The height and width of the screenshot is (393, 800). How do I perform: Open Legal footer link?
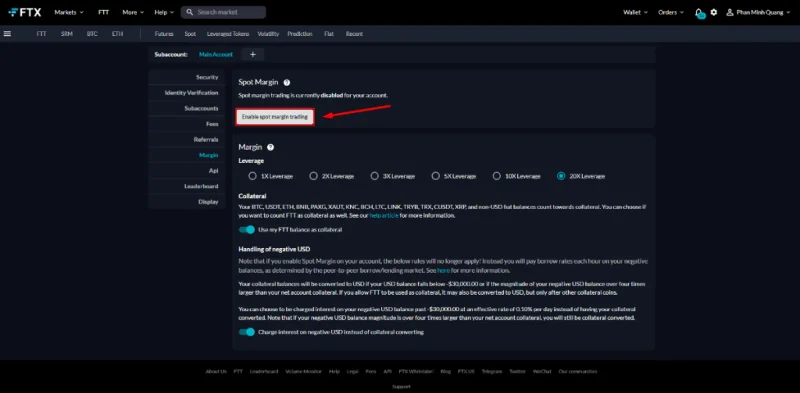(353, 372)
